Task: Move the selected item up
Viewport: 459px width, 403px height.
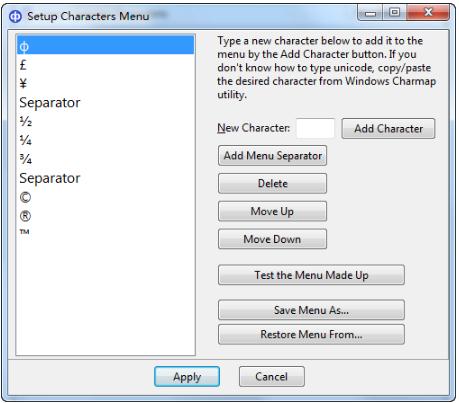Action: pos(272,211)
